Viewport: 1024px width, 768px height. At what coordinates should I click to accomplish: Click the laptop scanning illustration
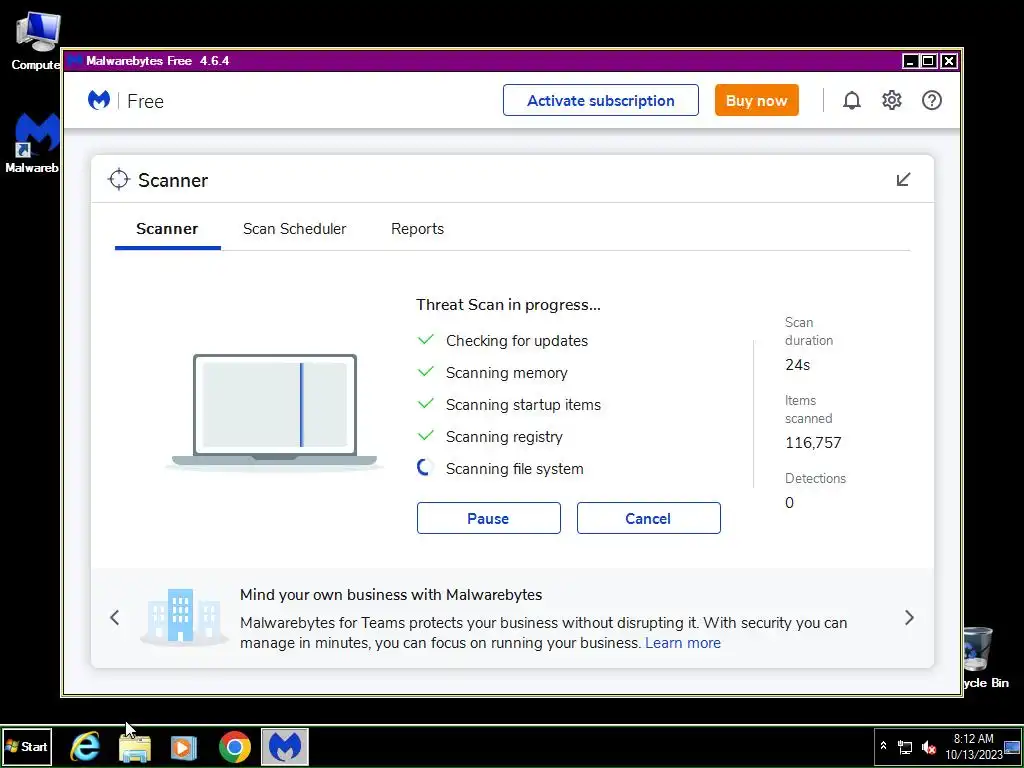(274, 411)
